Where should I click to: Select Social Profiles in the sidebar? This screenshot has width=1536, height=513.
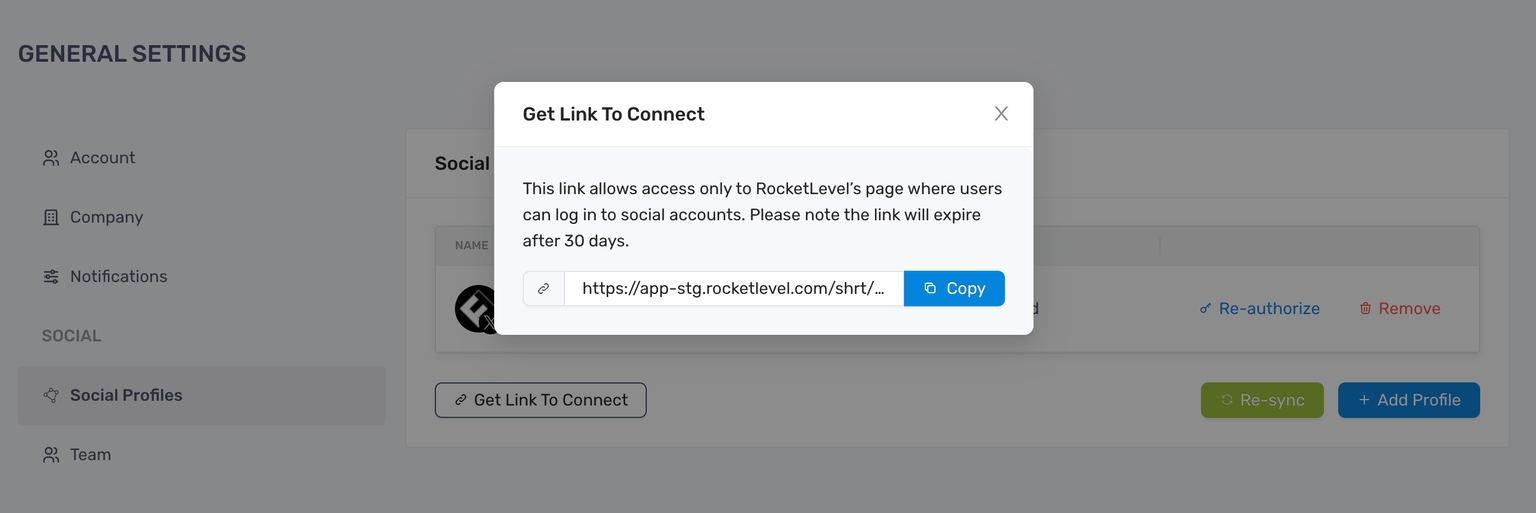201,395
